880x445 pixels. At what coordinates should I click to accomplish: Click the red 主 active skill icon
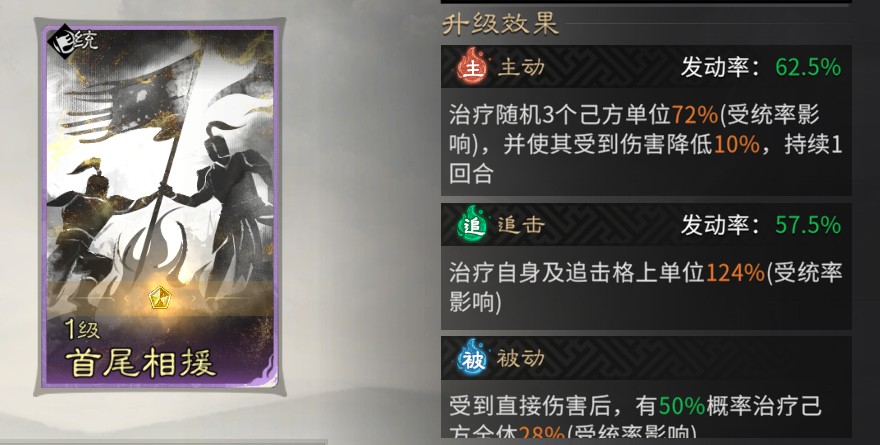pos(474,67)
